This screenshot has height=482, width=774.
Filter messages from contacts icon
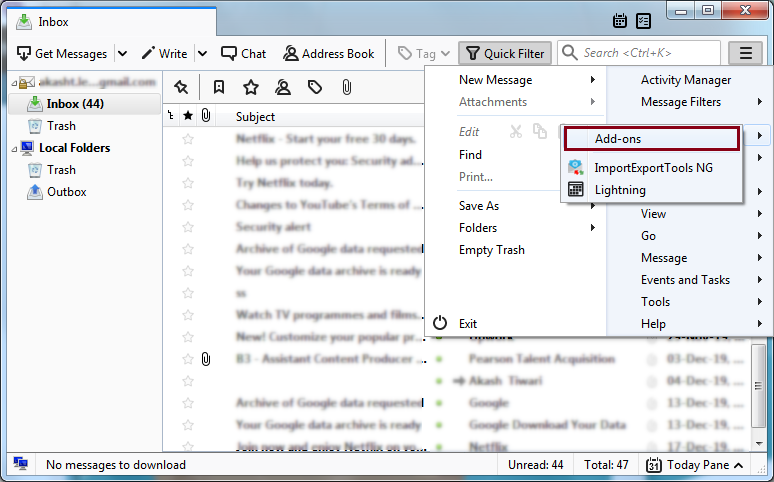(283, 88)
